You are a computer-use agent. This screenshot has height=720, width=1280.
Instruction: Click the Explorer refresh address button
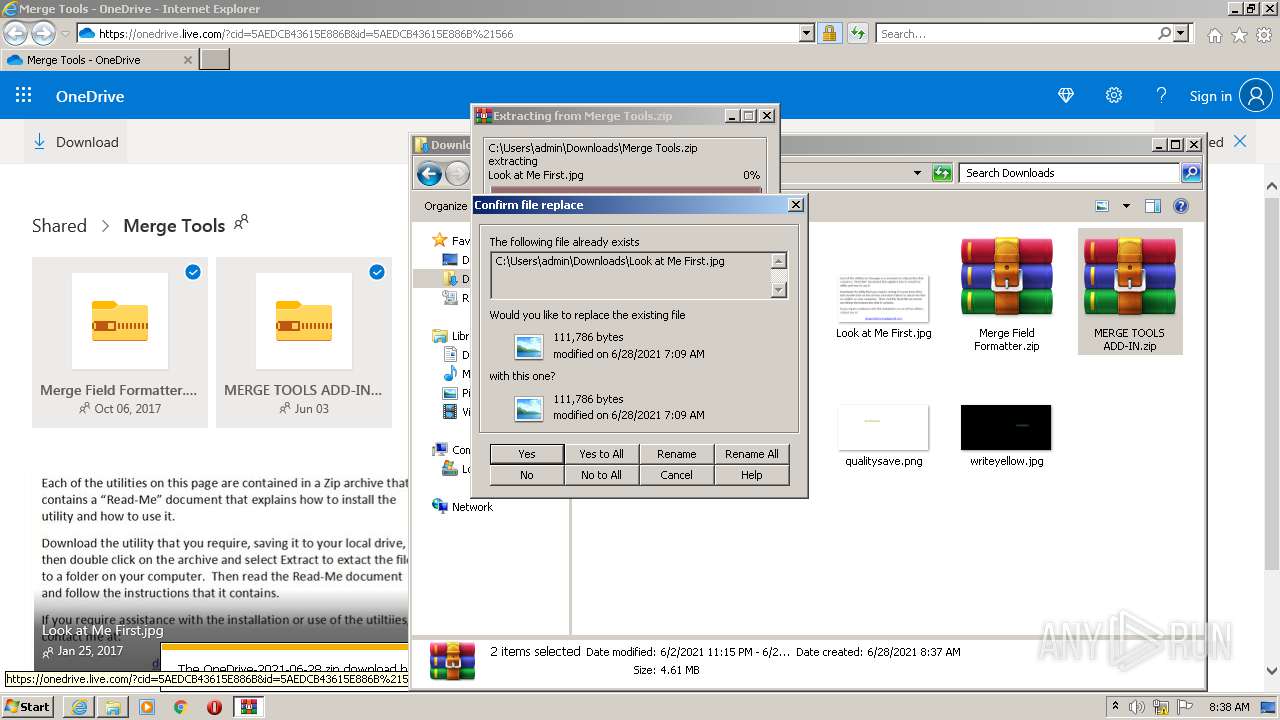(942, 173)
